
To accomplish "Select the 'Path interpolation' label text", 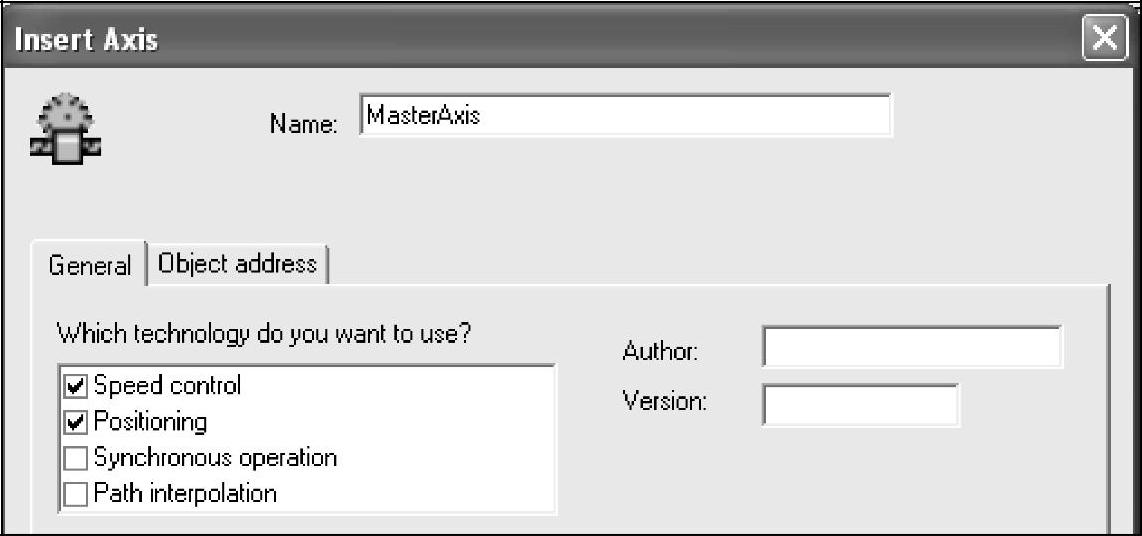I will tap(185, 494).
